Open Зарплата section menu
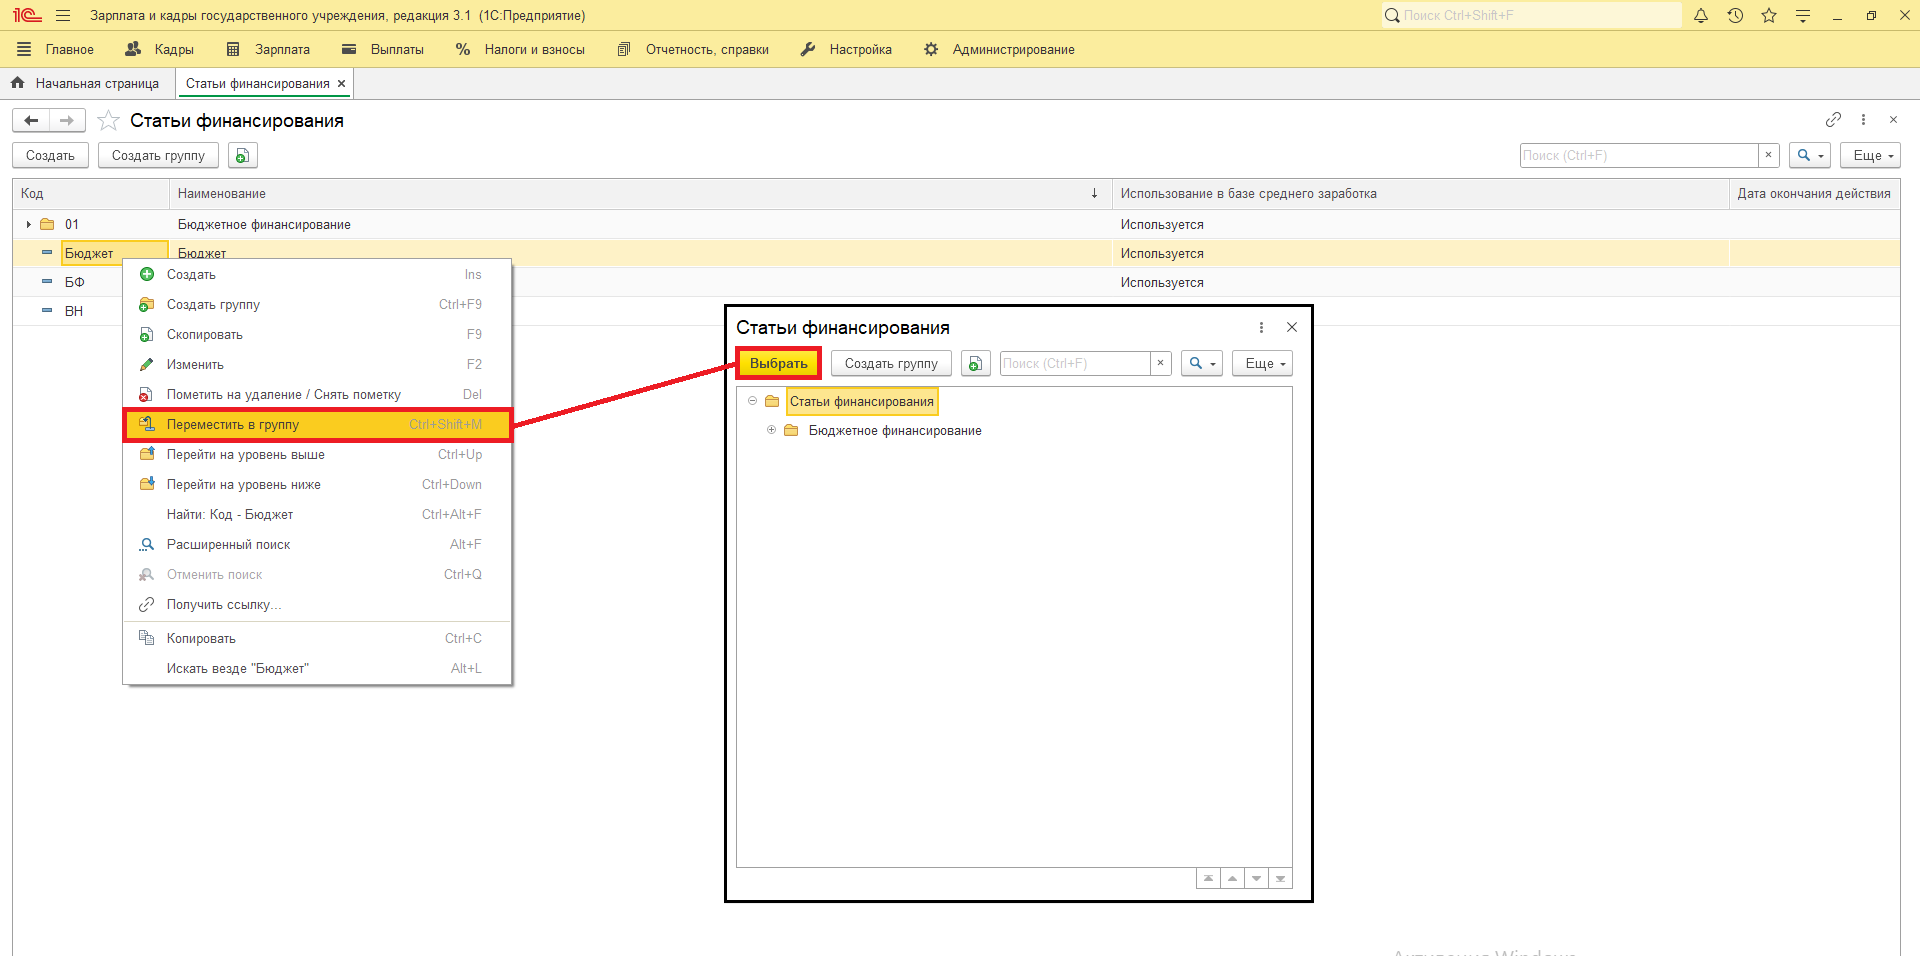Screen dimensions: 1920x956 [269, 49]
